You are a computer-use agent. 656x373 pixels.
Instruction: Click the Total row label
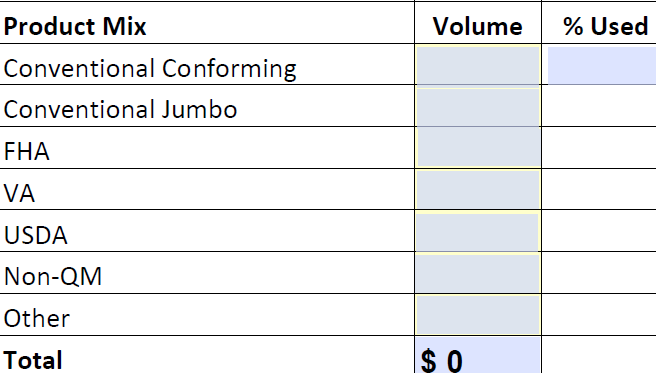point(33,360)
